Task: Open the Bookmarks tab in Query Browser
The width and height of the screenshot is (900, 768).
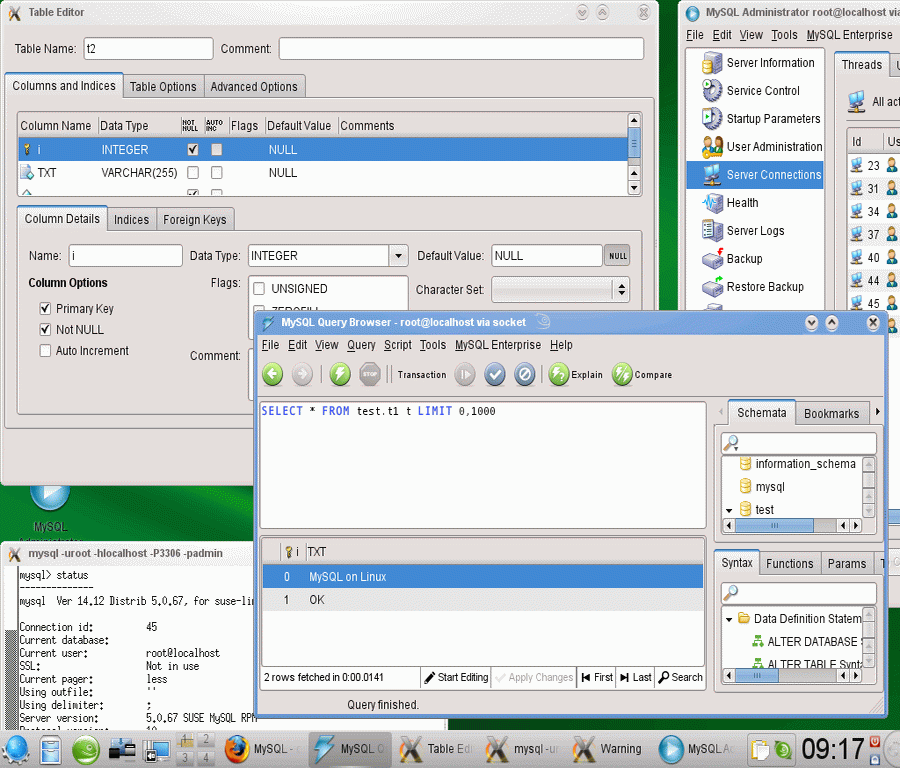Action: tap(831, 413)
